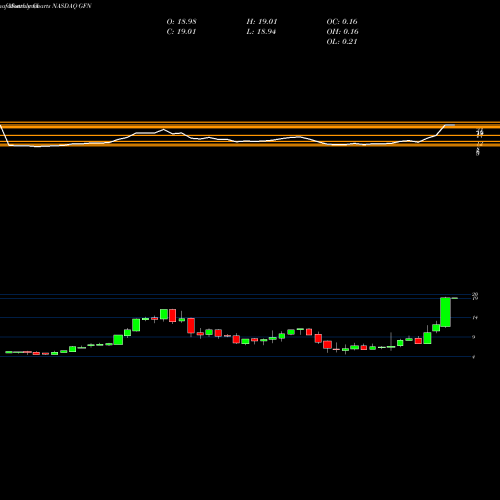Click the 'OC: 0.16' value
The image size is (500, 500).
pyautogui.click(x=342, y=22)
